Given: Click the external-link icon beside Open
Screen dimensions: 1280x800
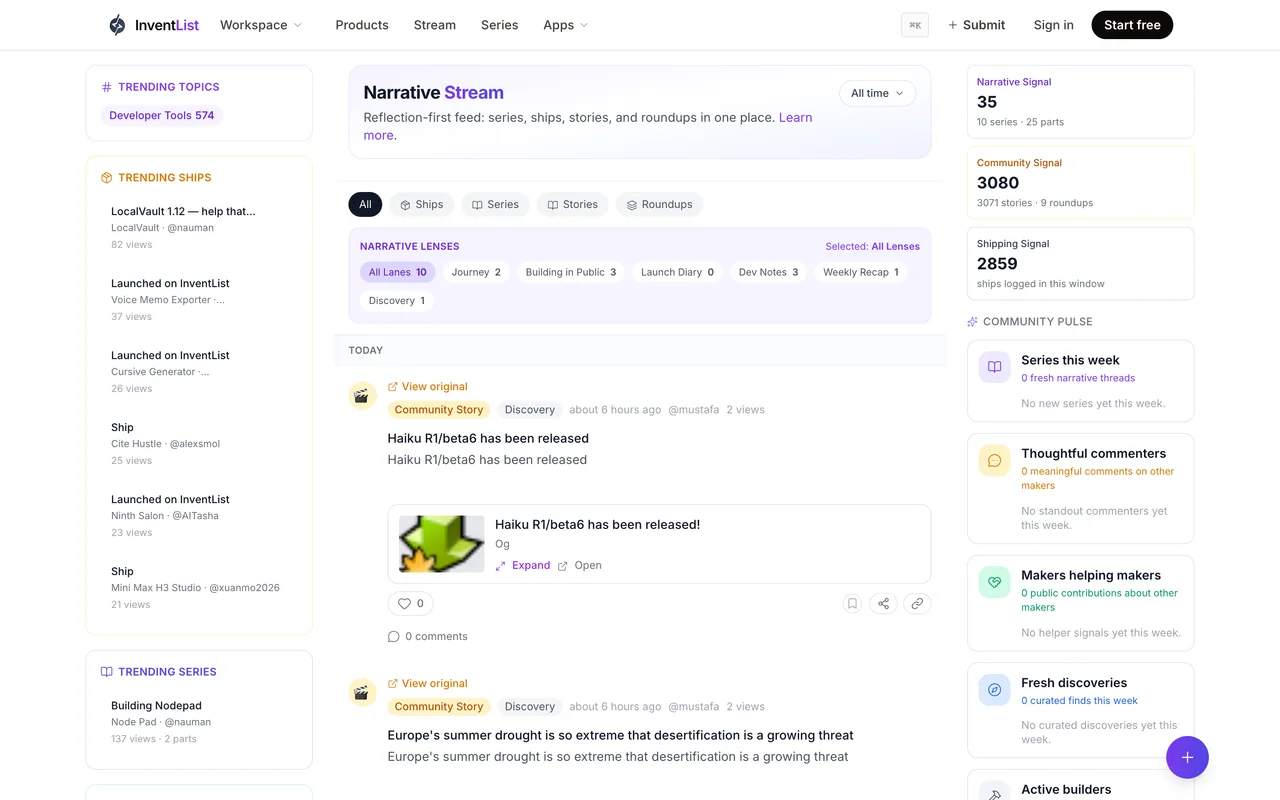Looking at the screenshot, I should pos(563,566).
